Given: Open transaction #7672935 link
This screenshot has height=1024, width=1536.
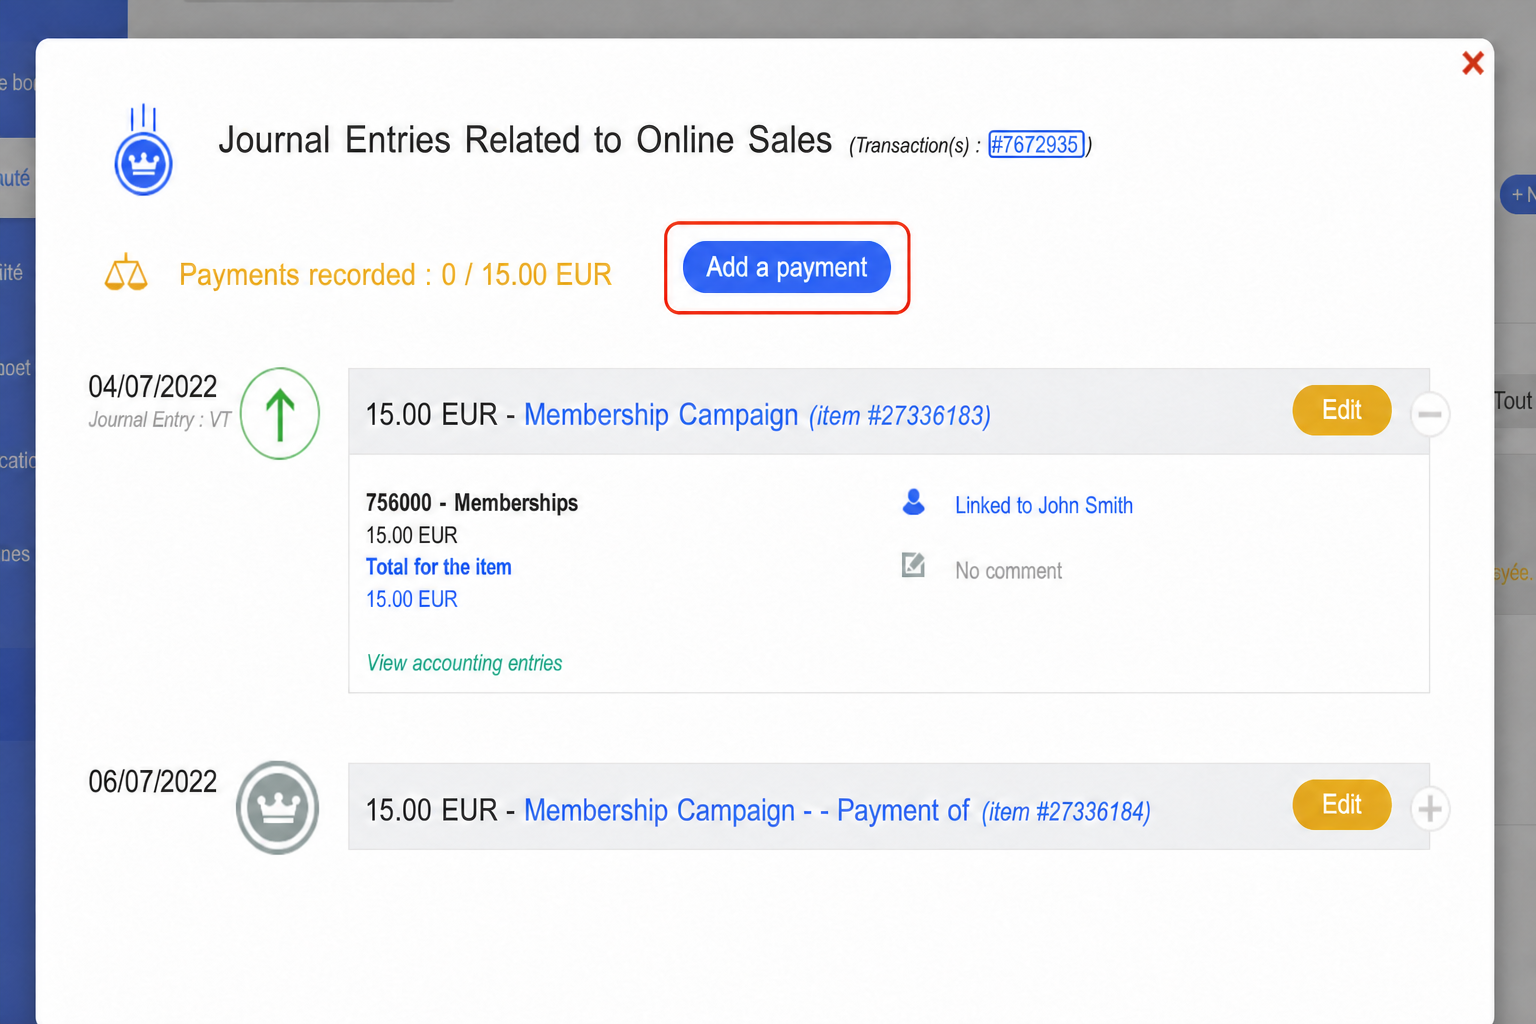Looking at the screenshot, I should coord(1036,145).
